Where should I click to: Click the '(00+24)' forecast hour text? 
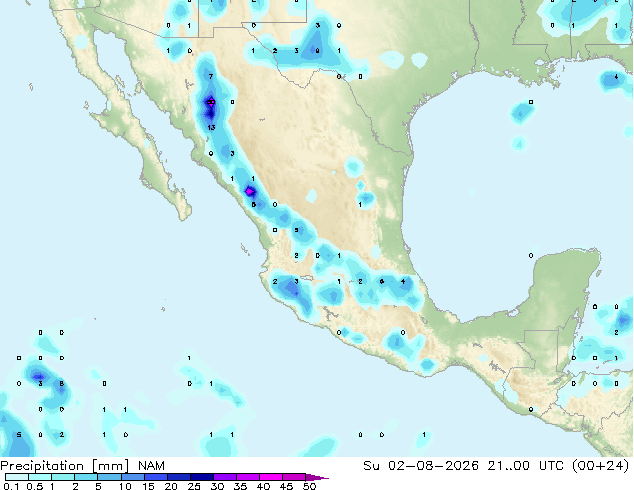(602, 466)
